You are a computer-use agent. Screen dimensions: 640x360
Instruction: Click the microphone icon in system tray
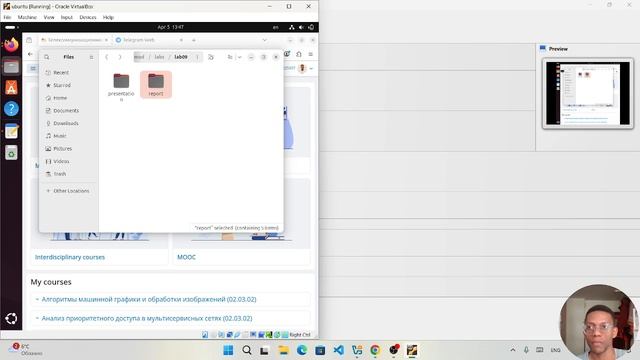click(526, 350)
